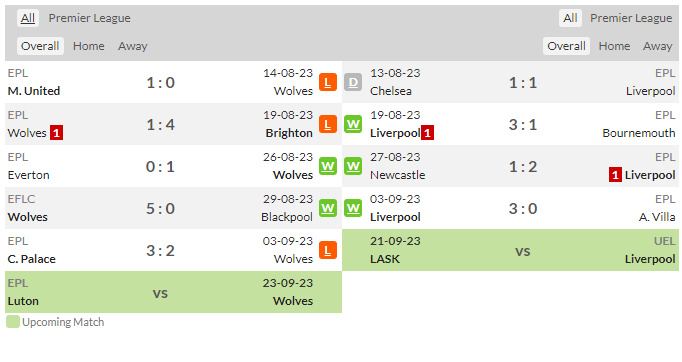Click the W badge next to Newcastle
The image size is (682, 362).
click(x=353, y=166)
